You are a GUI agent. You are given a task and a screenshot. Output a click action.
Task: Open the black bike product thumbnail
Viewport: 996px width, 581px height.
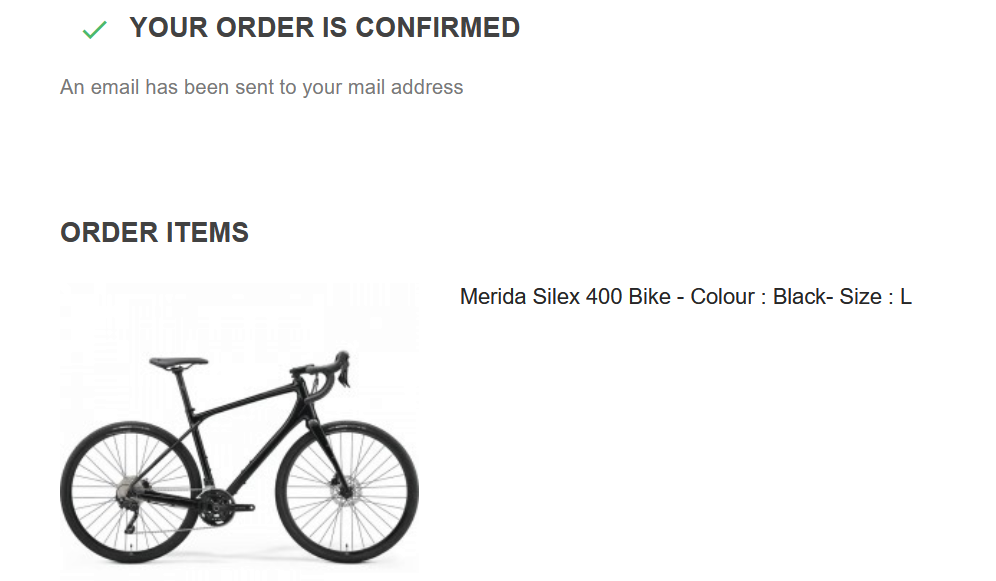coord(239,430)
